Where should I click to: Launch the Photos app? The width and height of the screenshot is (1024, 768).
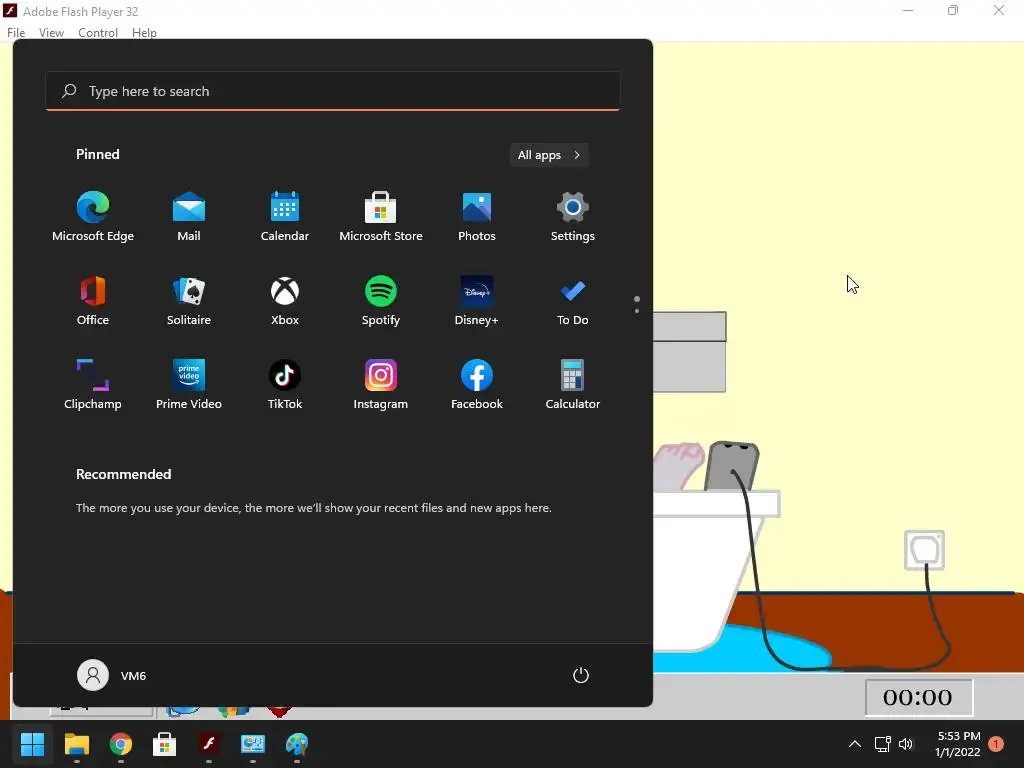pyautogui.click(x=477, y=217)
